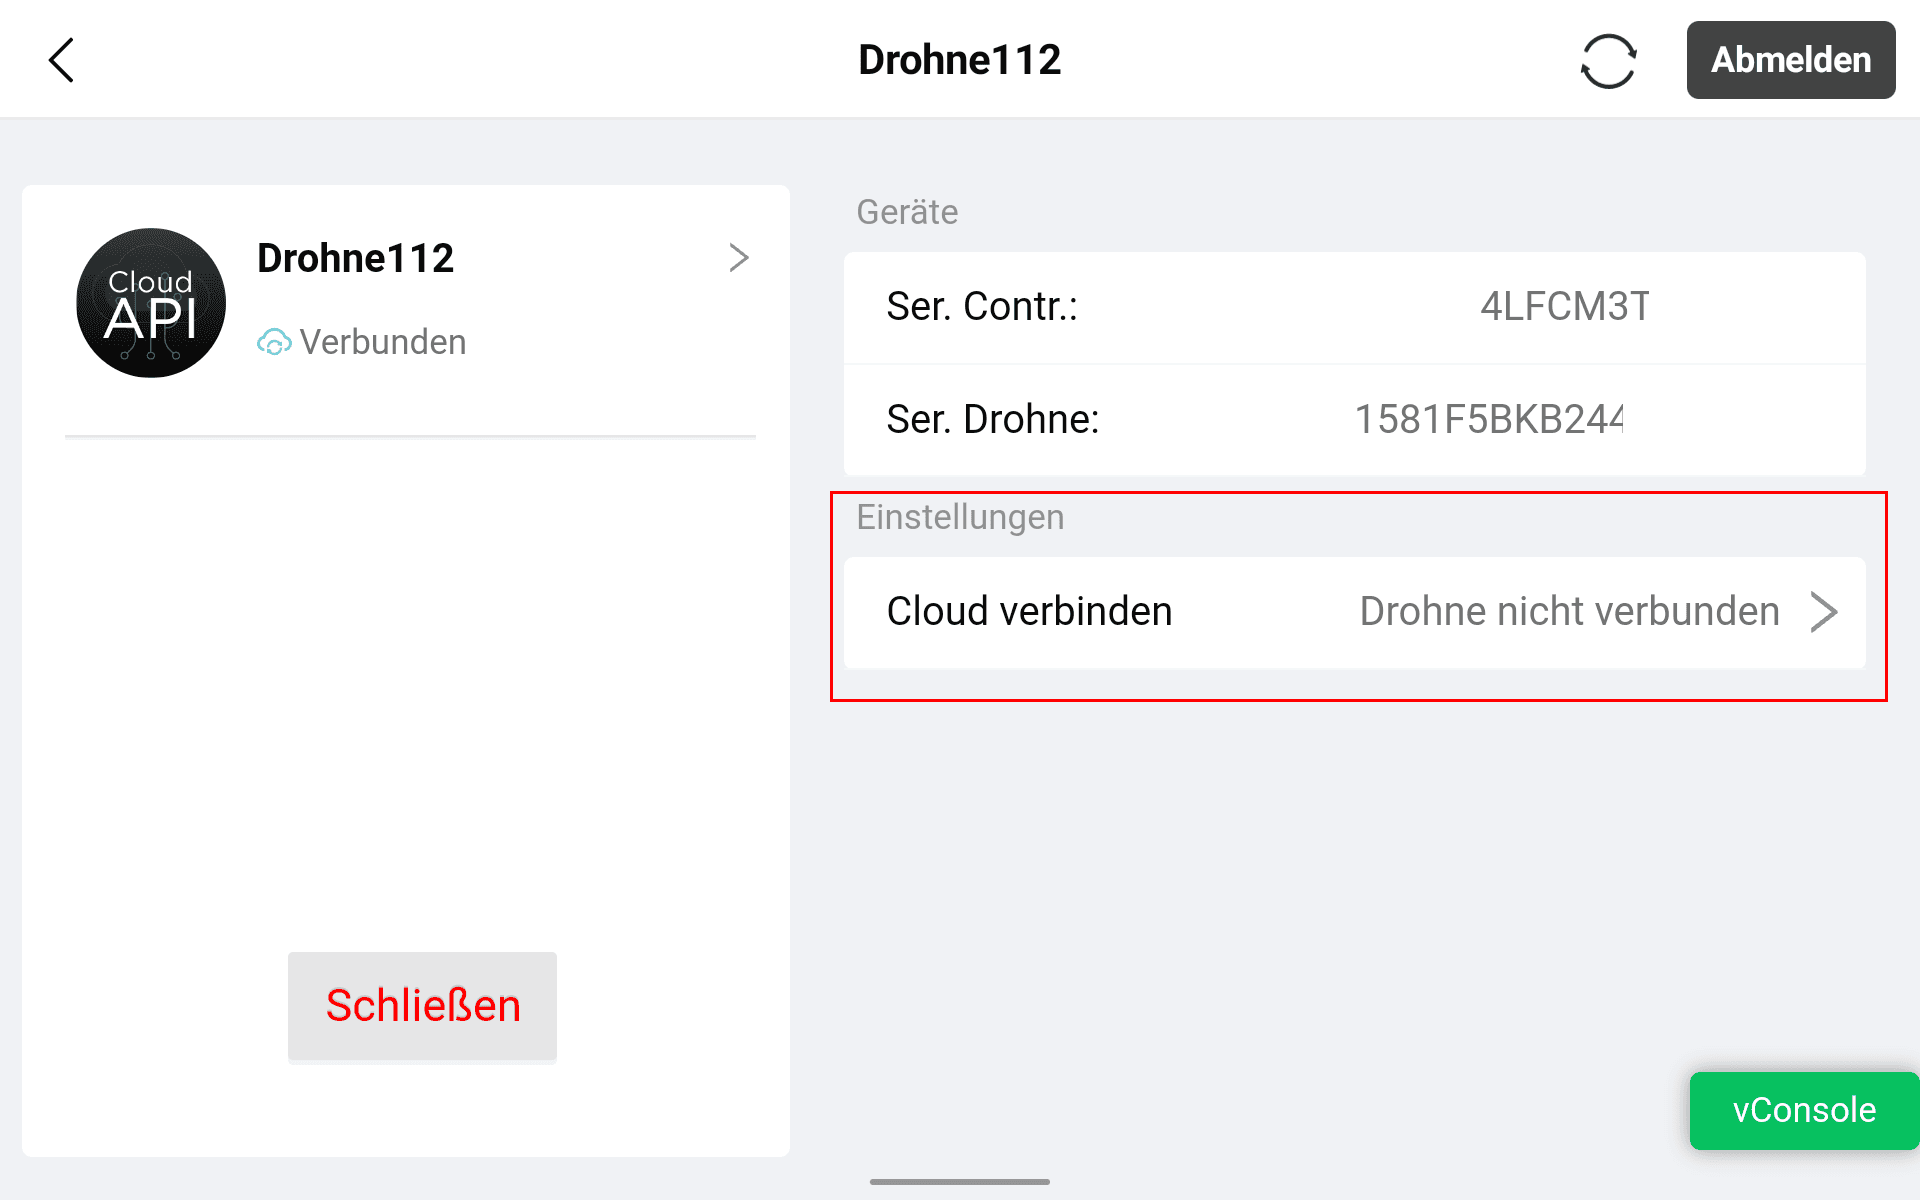
Task: Click the refresh sync icon
Action: click(1608, 61)
